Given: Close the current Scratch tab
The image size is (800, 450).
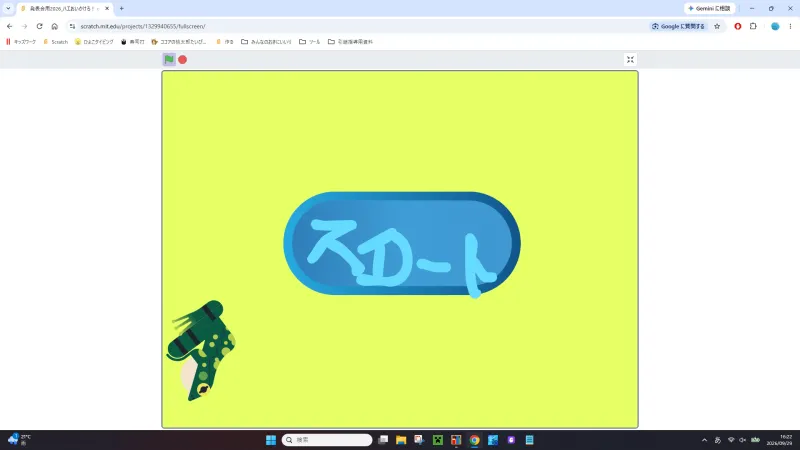Looking at the screenshot, I should (107, 9).
